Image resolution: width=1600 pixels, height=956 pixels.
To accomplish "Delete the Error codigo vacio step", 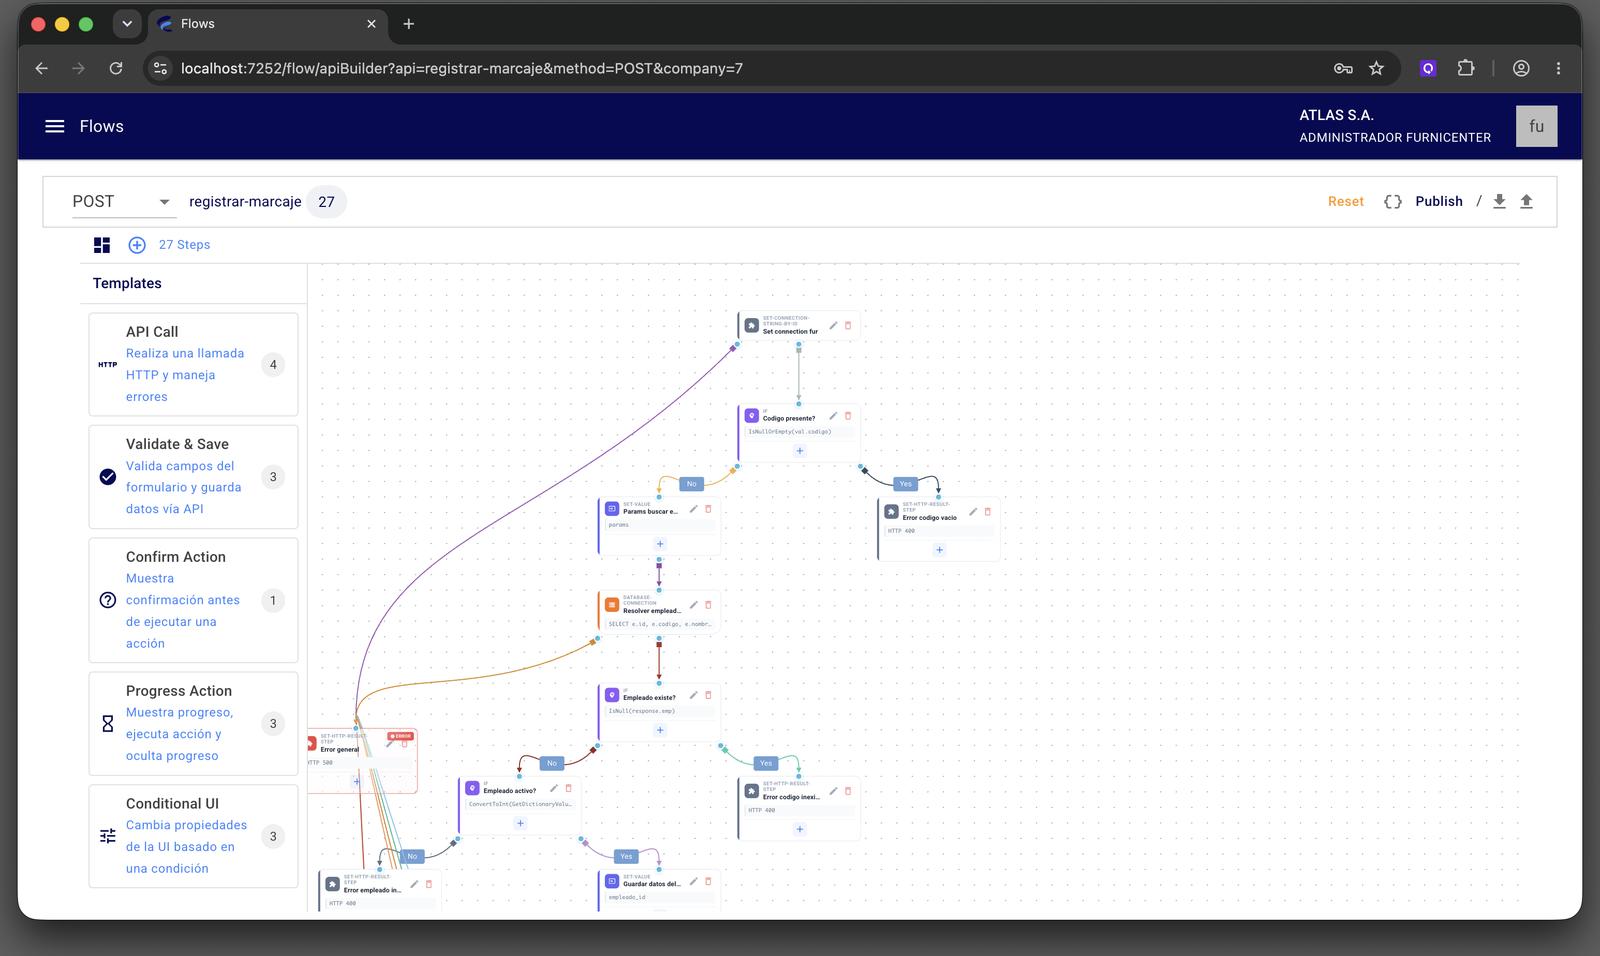I will pos(988,511).
